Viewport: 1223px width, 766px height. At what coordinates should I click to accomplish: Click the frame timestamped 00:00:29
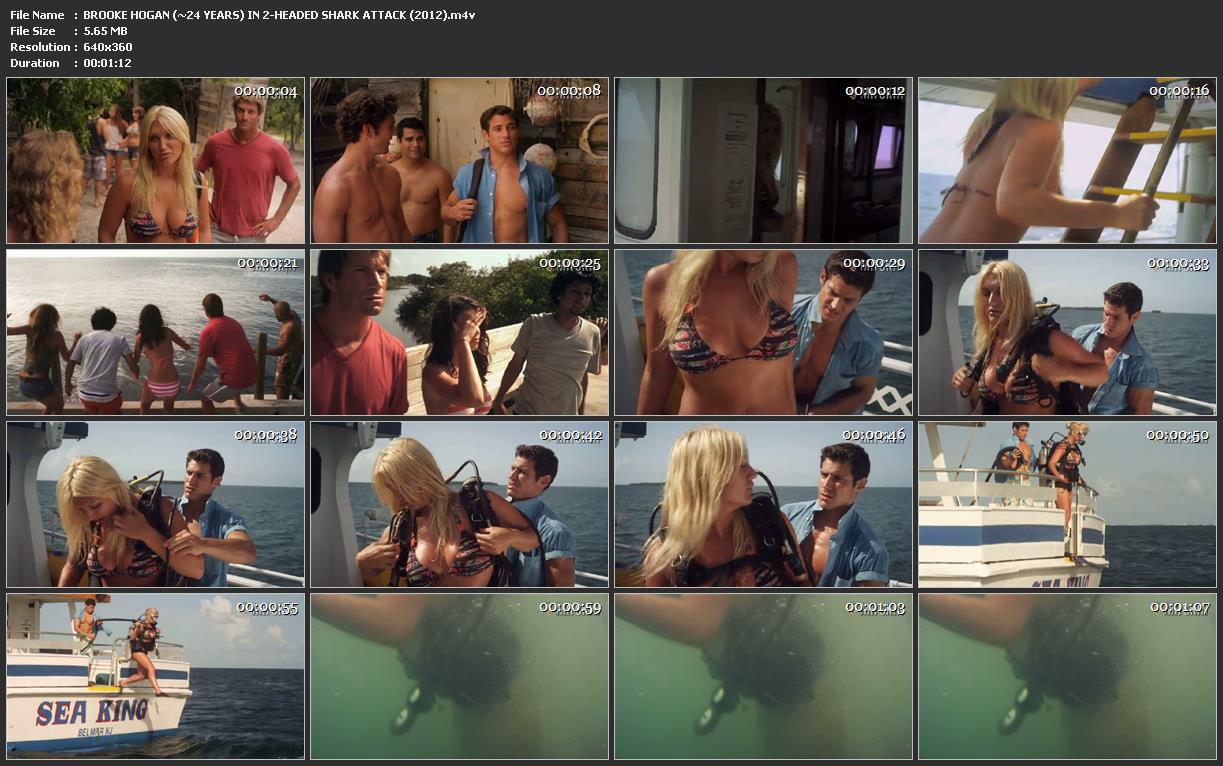[x=763, y=332]
